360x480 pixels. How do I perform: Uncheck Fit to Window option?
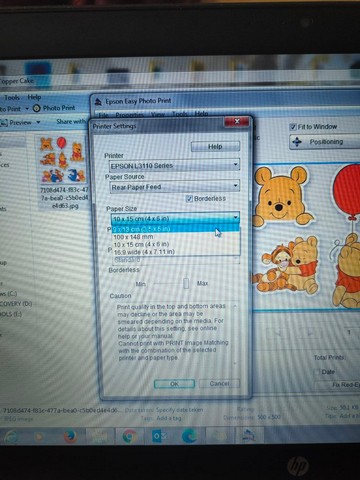pos(293,127)
